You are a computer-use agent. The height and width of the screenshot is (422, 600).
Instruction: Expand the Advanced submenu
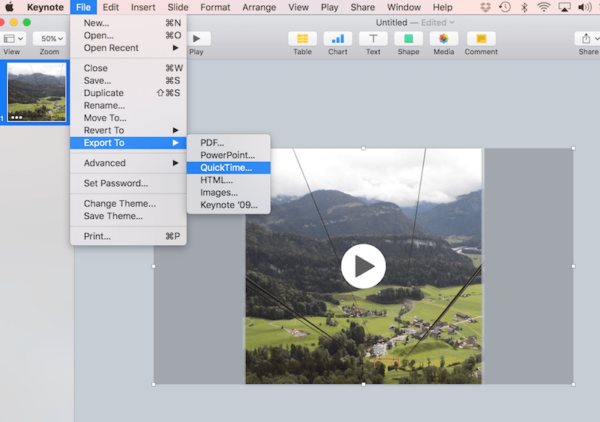click(128, 163)
